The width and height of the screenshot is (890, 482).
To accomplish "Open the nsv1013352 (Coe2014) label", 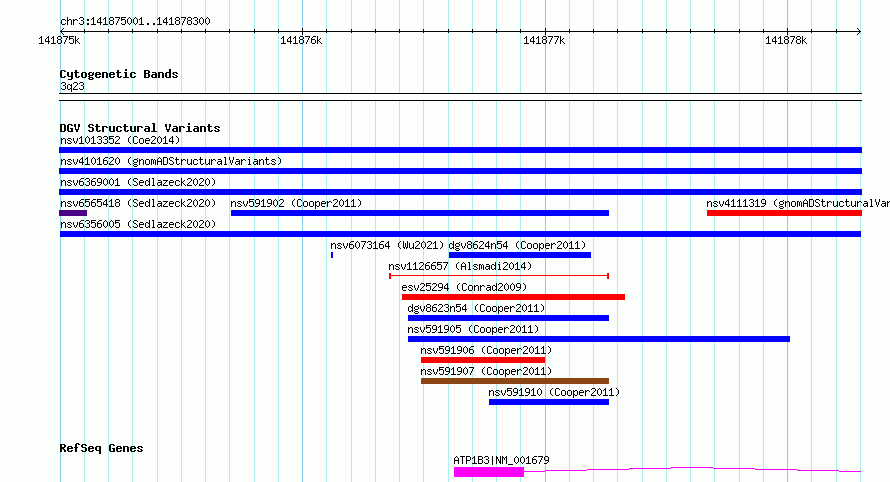I will point(120,140).
